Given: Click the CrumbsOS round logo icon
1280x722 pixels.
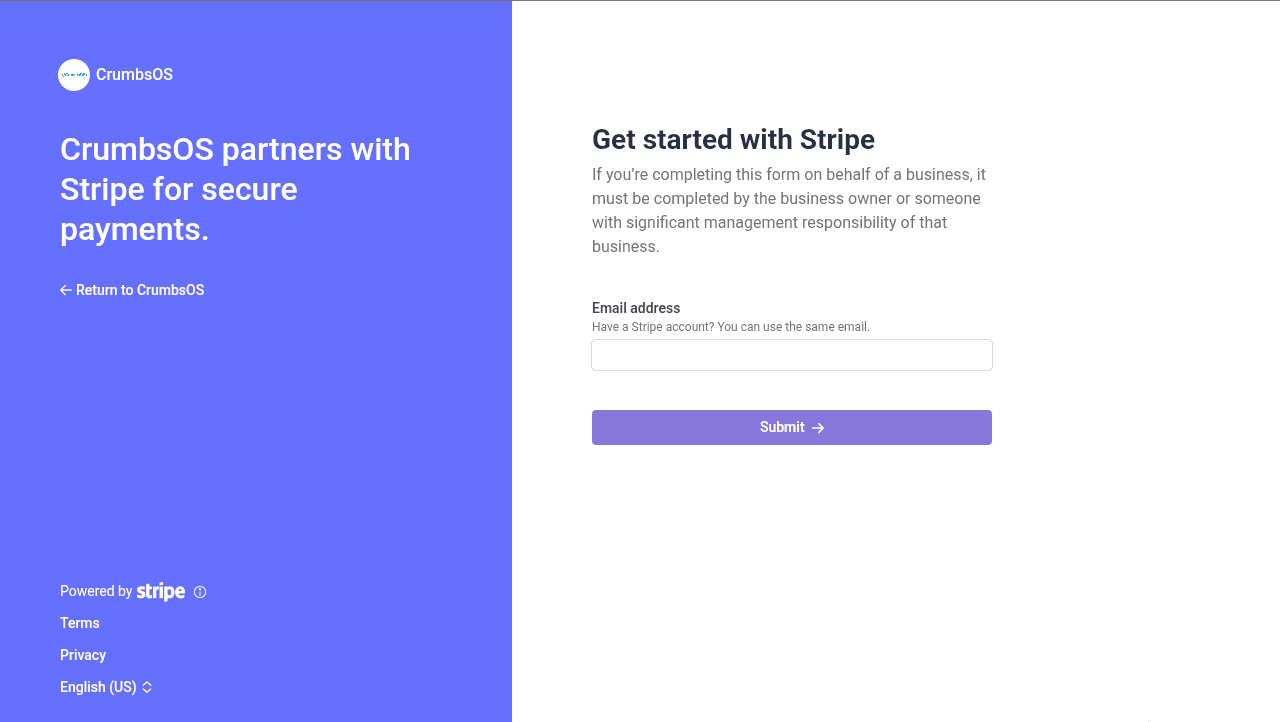Looking at the screenshot, I should 74,75.
